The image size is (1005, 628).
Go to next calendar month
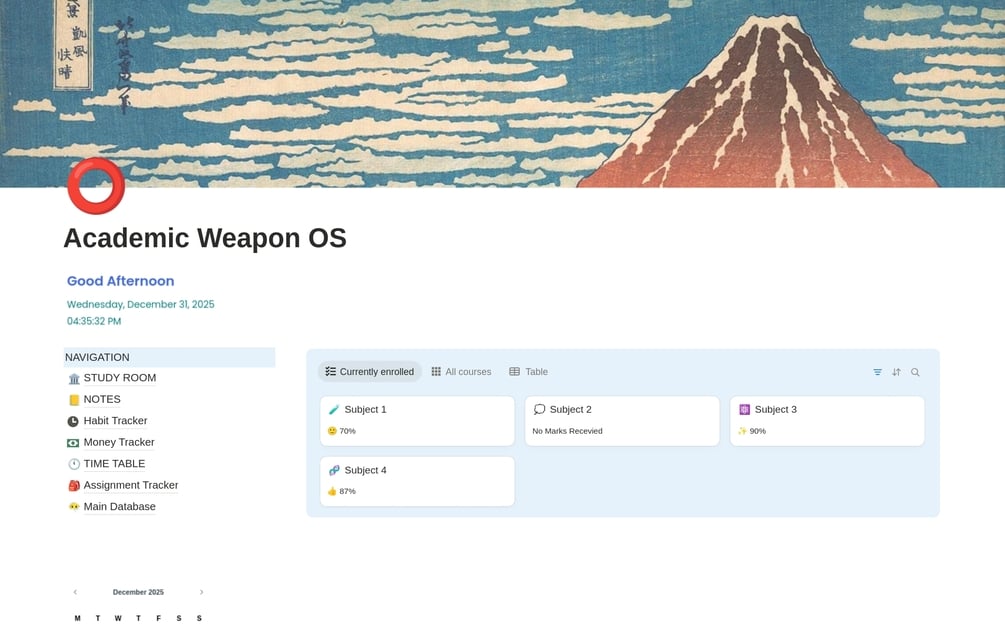pyautogui.click(x=201, y=592)
